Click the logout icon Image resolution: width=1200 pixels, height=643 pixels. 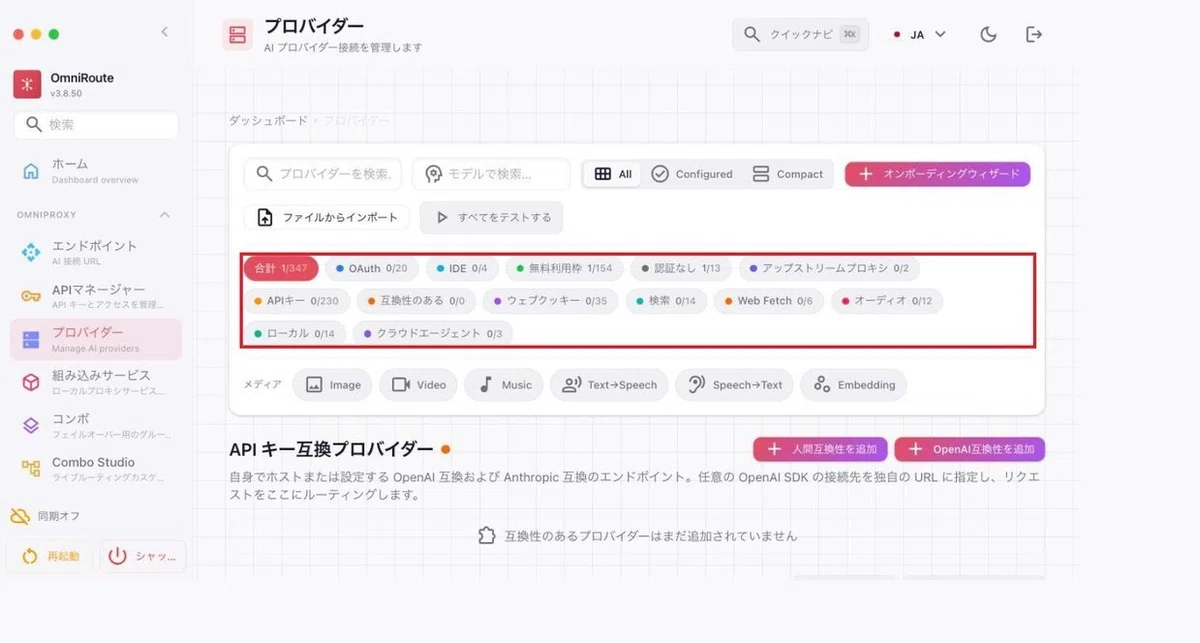(1034, 34)
